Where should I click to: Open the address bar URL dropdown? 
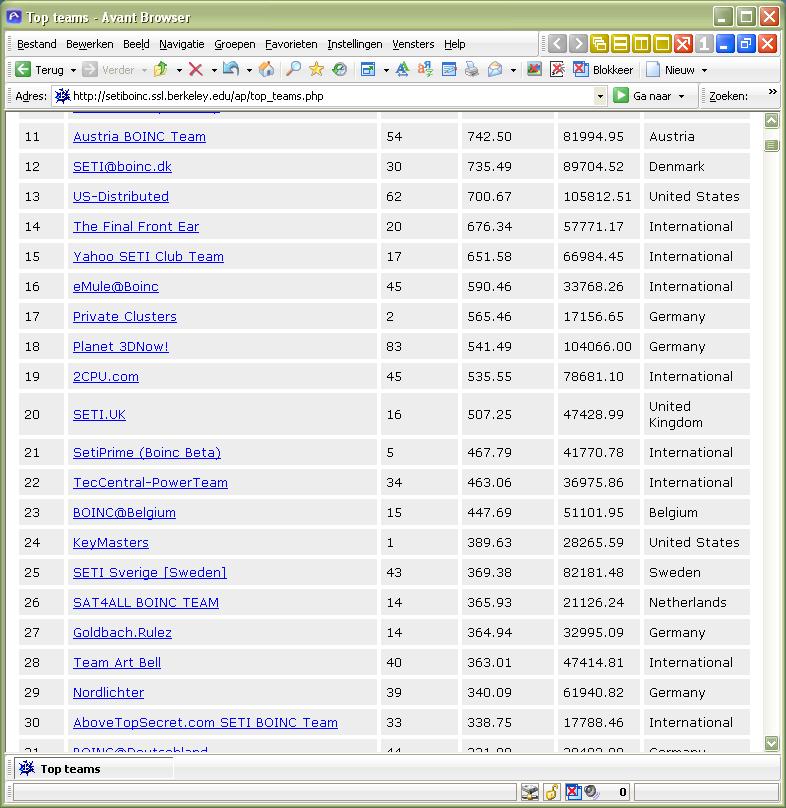[x=600, y=96]
